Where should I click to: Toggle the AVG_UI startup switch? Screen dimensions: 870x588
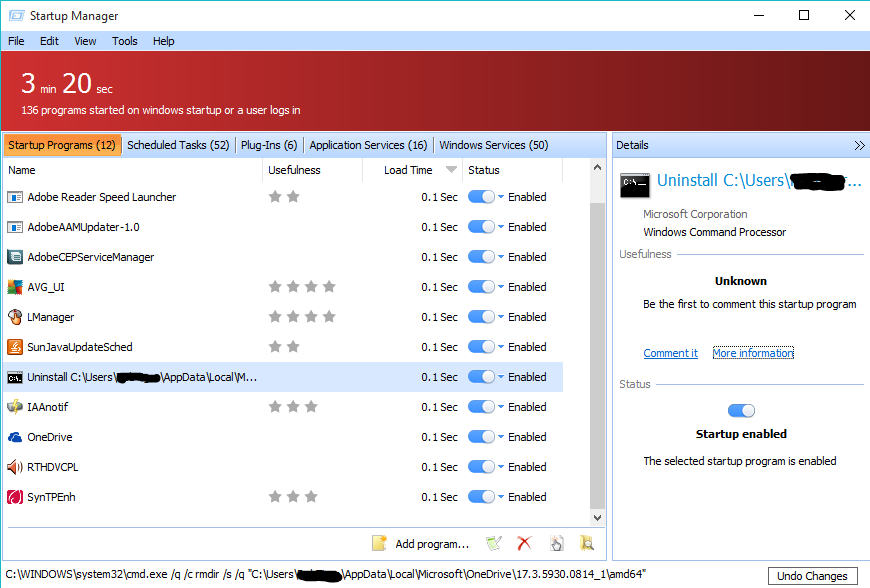(x=481, y=287)
